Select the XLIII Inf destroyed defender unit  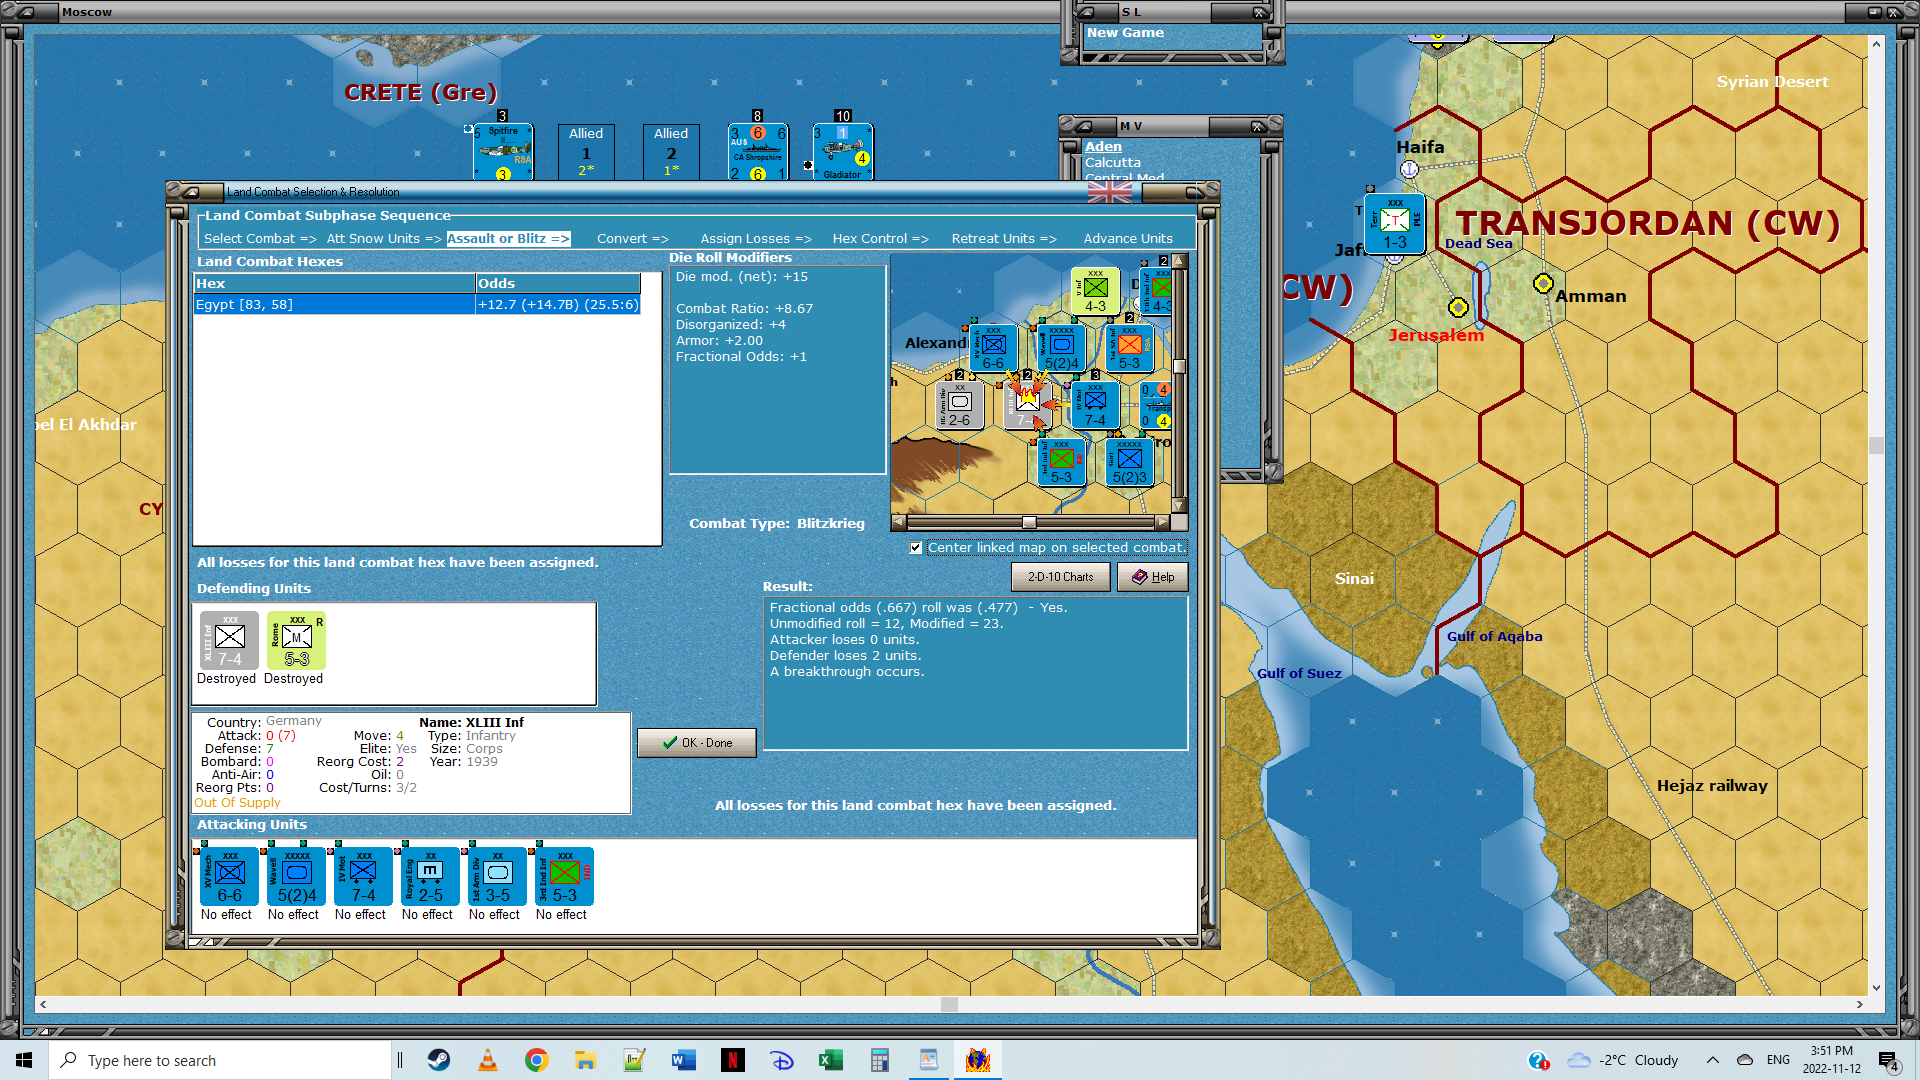coord(229,641)
